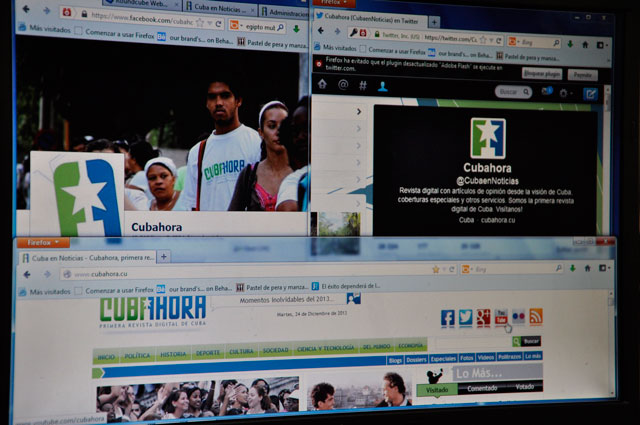Open the orange Firefox menu in bottom window
Viewport: 640px width, 425px height.
pyautogui.click(x=42, y=242)
